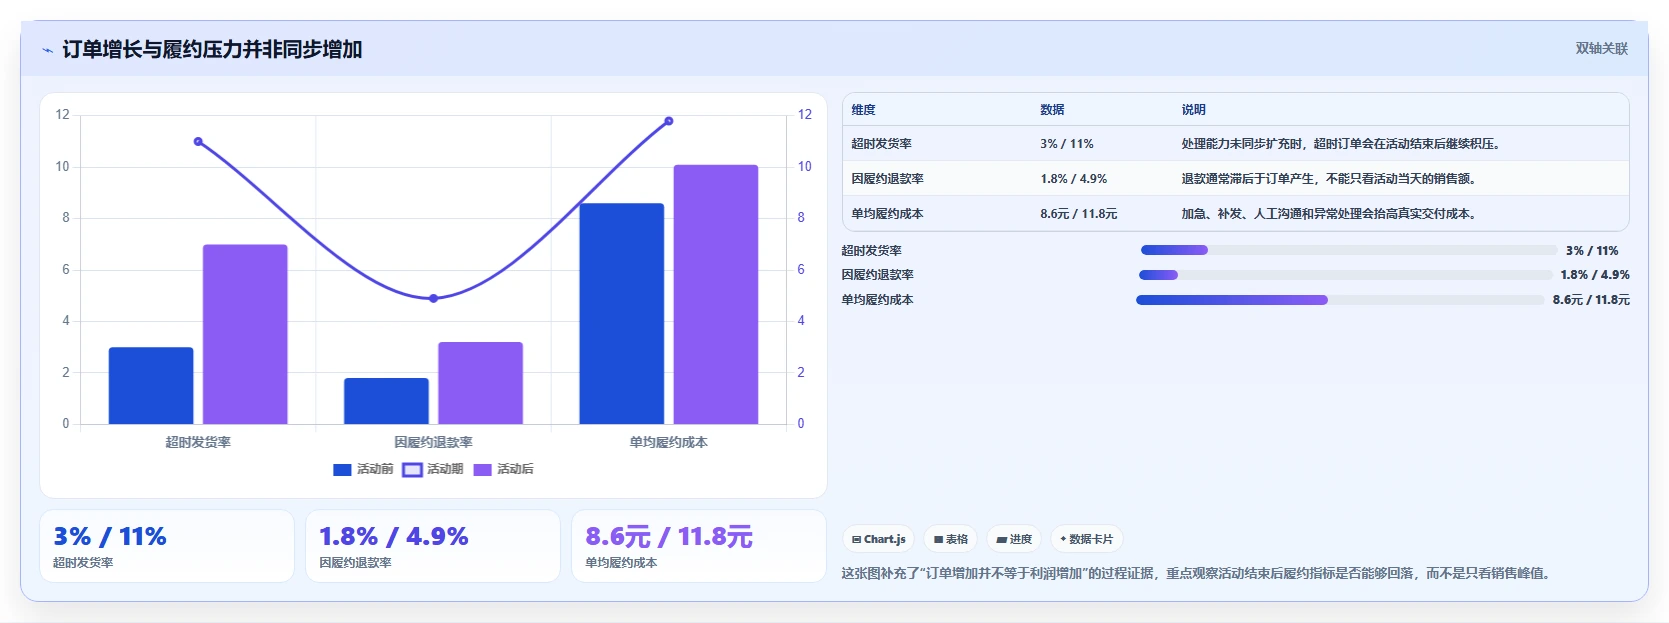
Task: Click the 因履约退款率 blue bar in the chart
Action: 386,401
